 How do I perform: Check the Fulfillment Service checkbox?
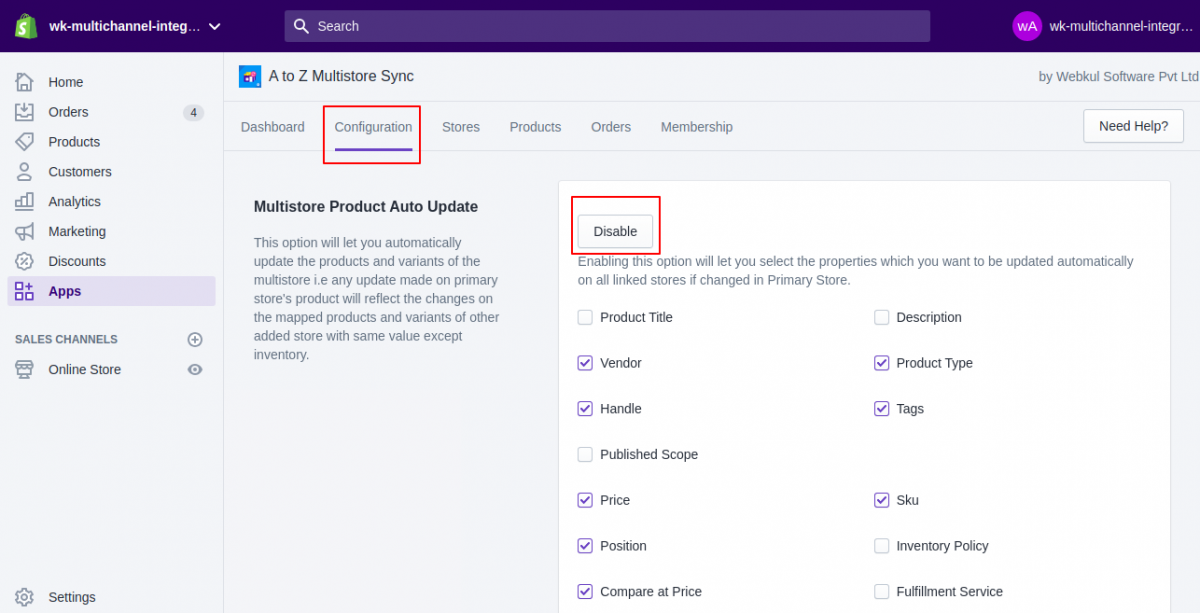coord(881,591)
